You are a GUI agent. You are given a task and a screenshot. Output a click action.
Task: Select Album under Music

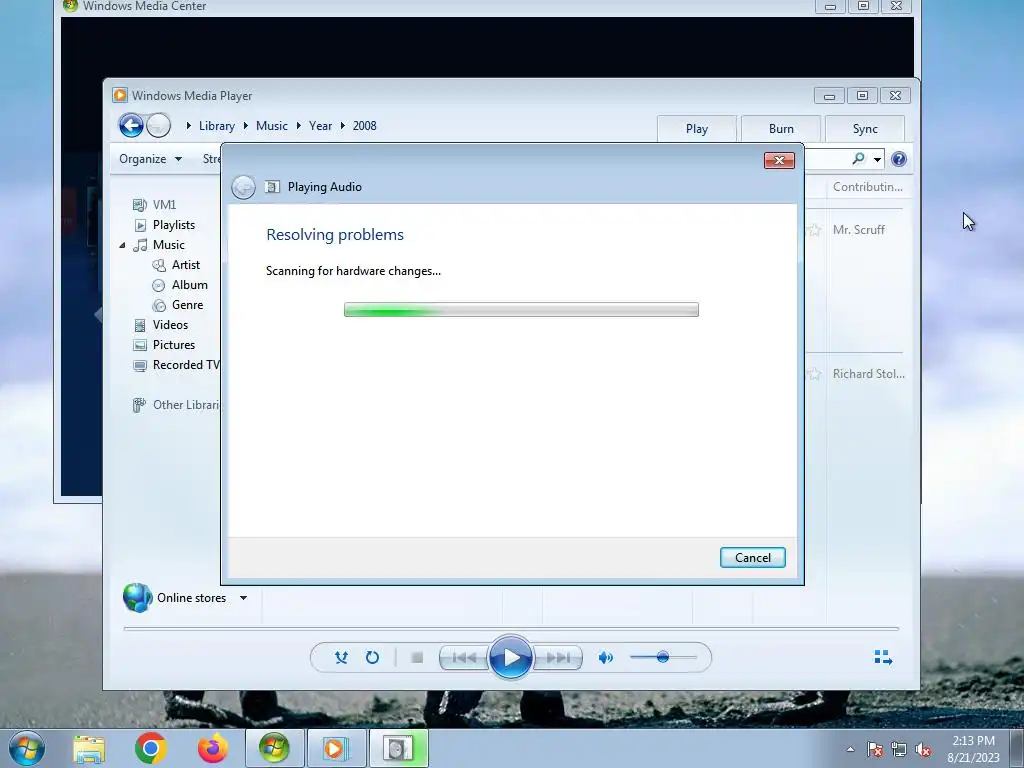(x=189, y=285)
